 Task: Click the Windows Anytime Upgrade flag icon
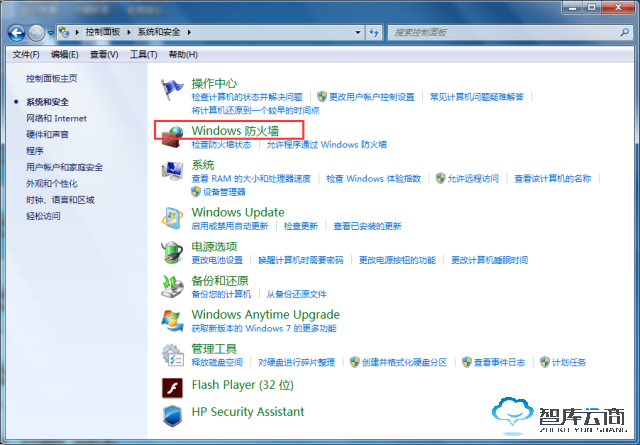coord(172,320)
